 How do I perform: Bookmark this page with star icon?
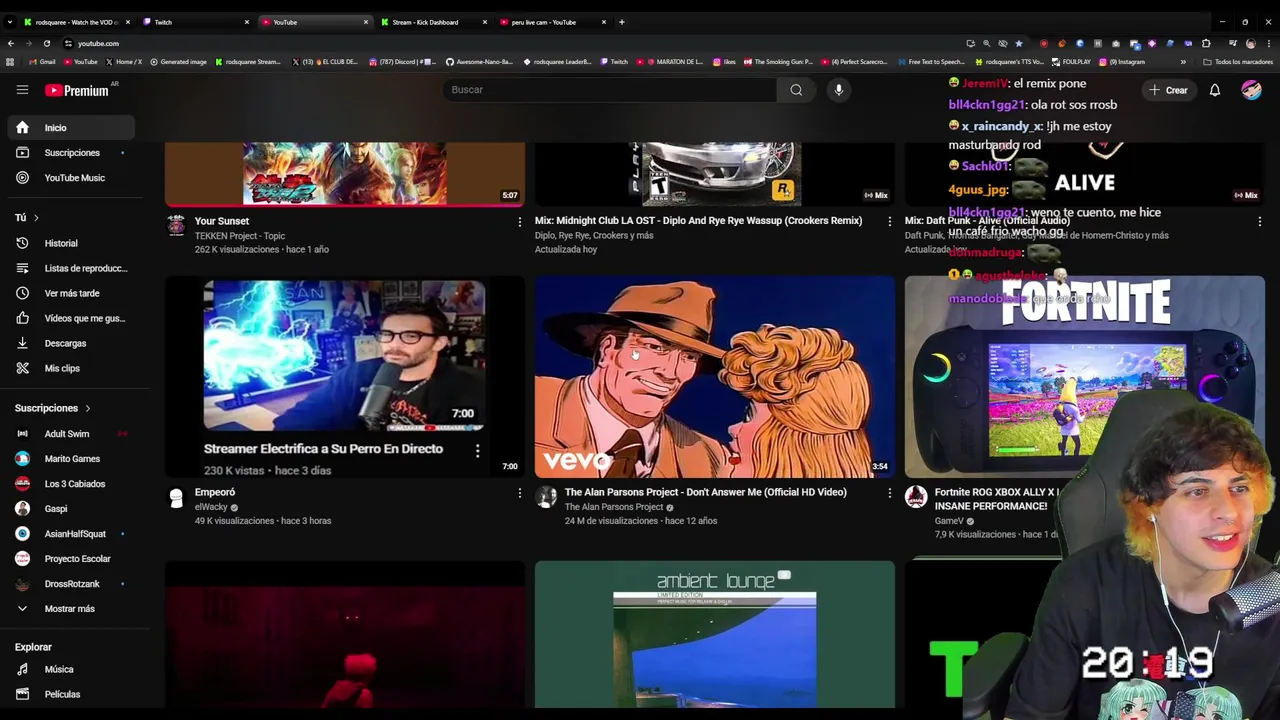(1019, 44)
